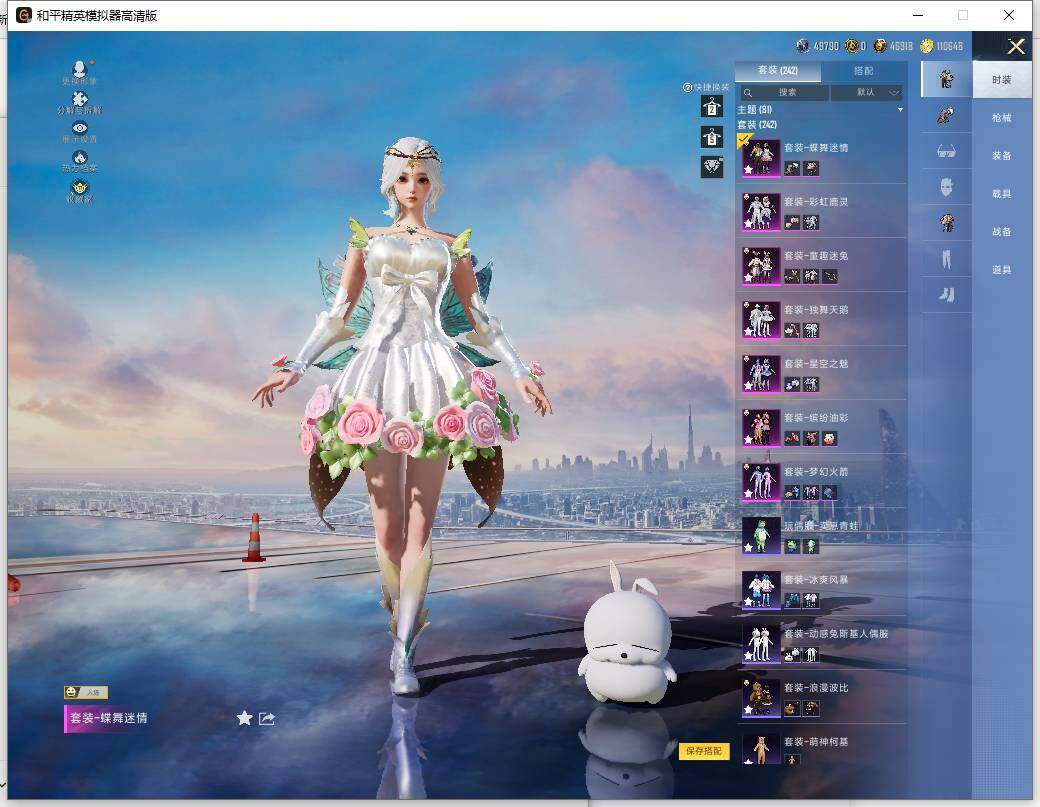This screenshot has width=1040, height=807.
Task: Open the 默认 sort dropdown
Action: (866, 92)
